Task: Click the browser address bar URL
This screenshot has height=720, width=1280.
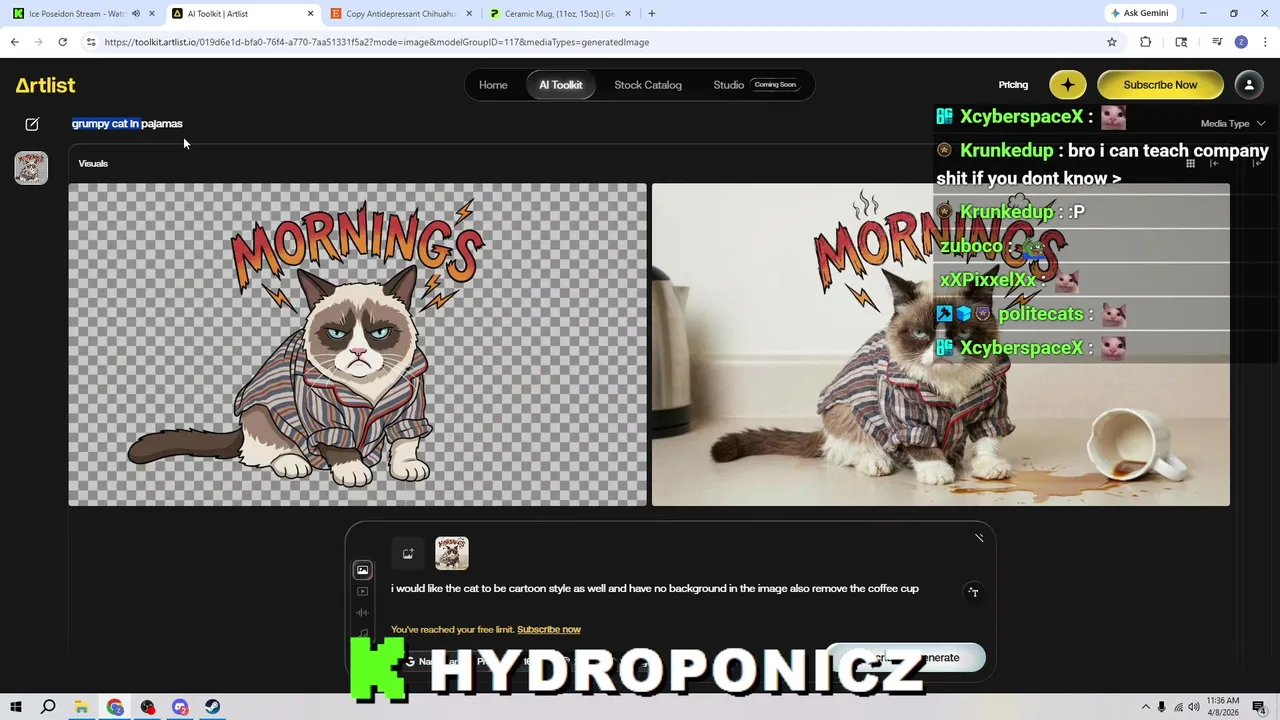Action: [x=377, y=42]
